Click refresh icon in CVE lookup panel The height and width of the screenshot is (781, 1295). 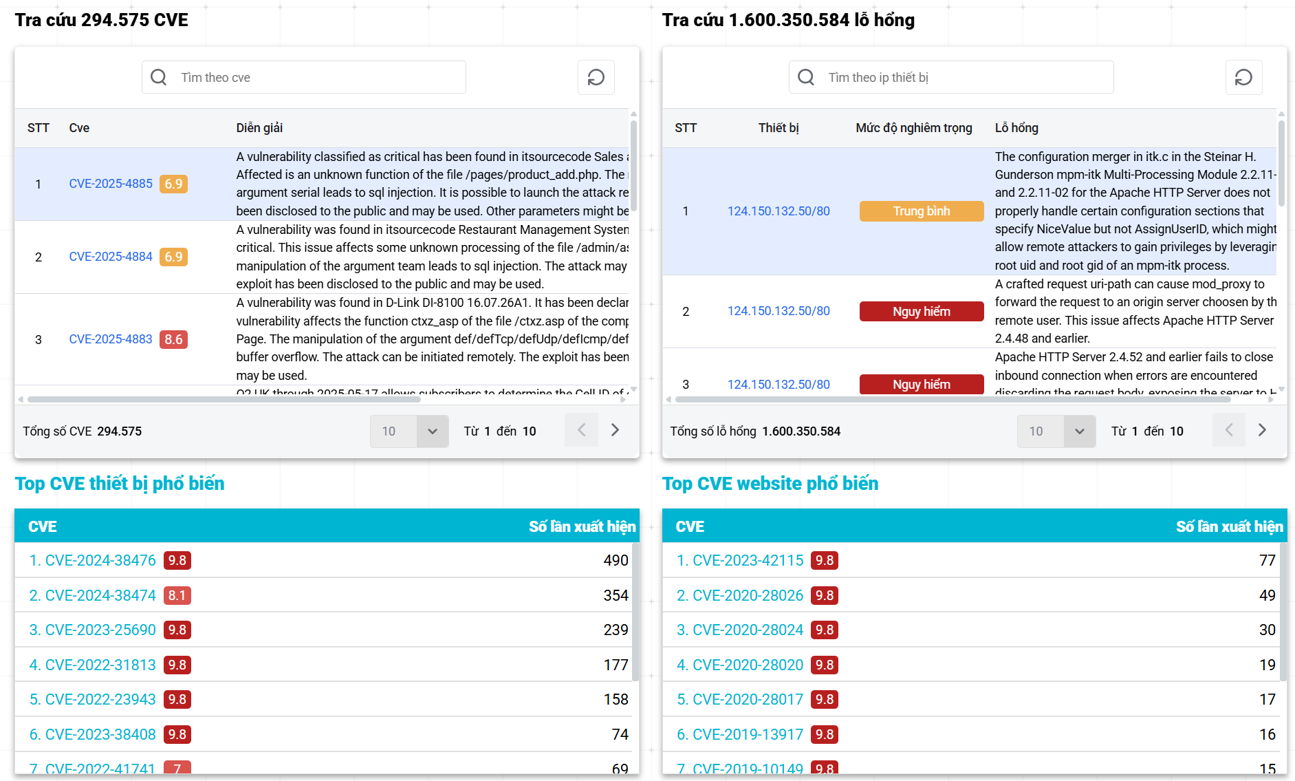pyautogui.click(x=596, y=78)
